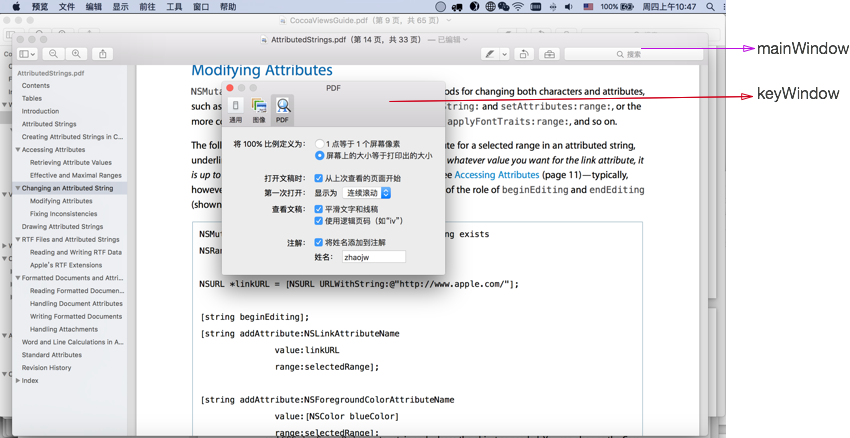Switch to the 图像 (Images) preferences pane
Screen dimensions: 850x438
tap(259, 110)
